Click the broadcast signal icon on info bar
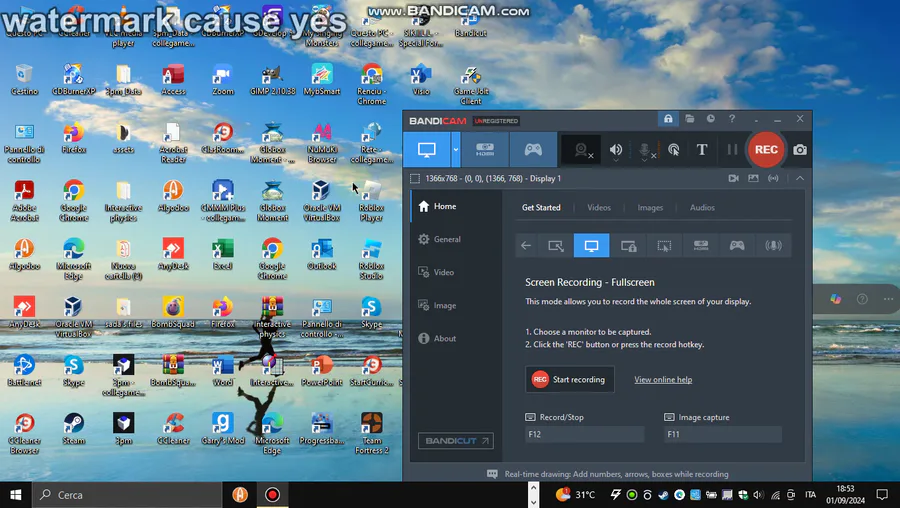The image size is (900, 508). pyautogui.click(x=773, y=179)
